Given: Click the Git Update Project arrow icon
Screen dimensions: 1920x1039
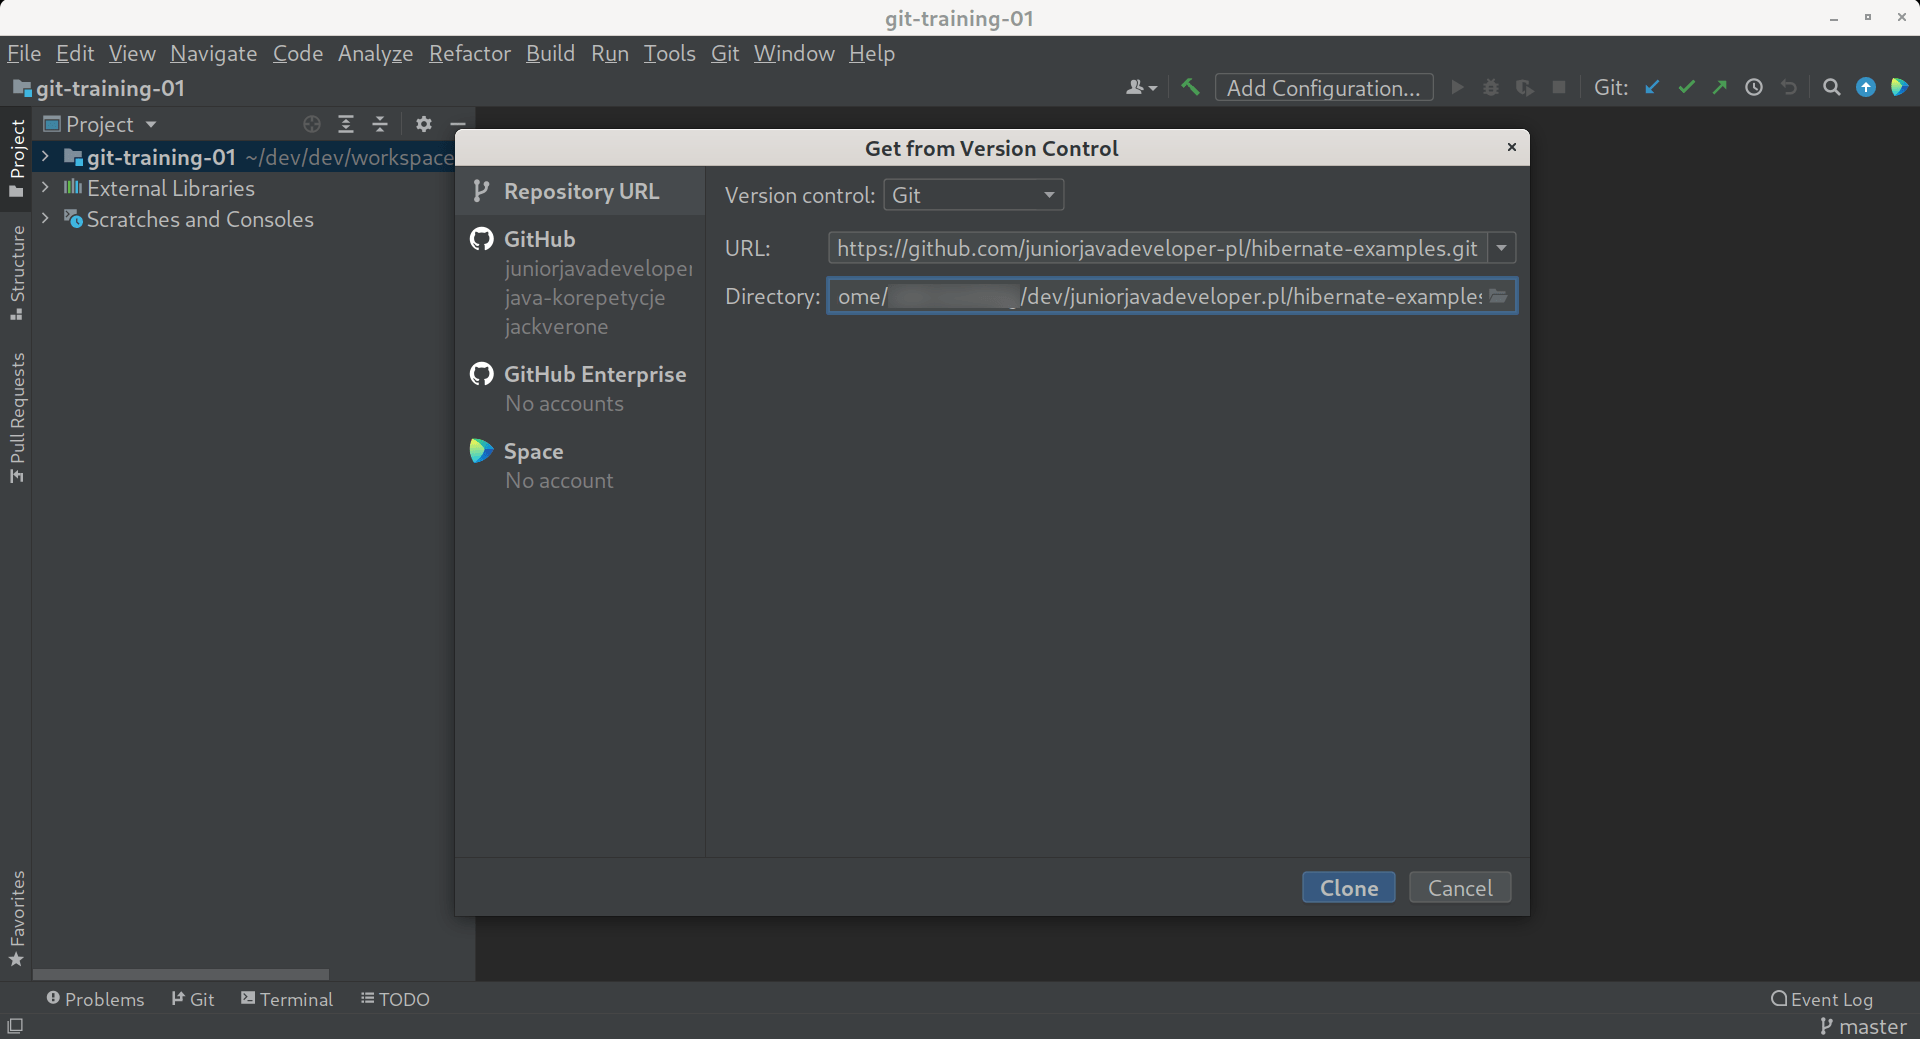Looking at the screenshot, I should (1652, 88).
